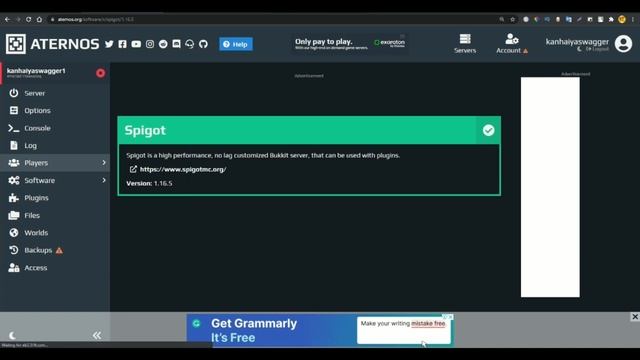Click the exaroton advertisement banner
This screenshot has height=360, width=640.
[x=350, y=43]
